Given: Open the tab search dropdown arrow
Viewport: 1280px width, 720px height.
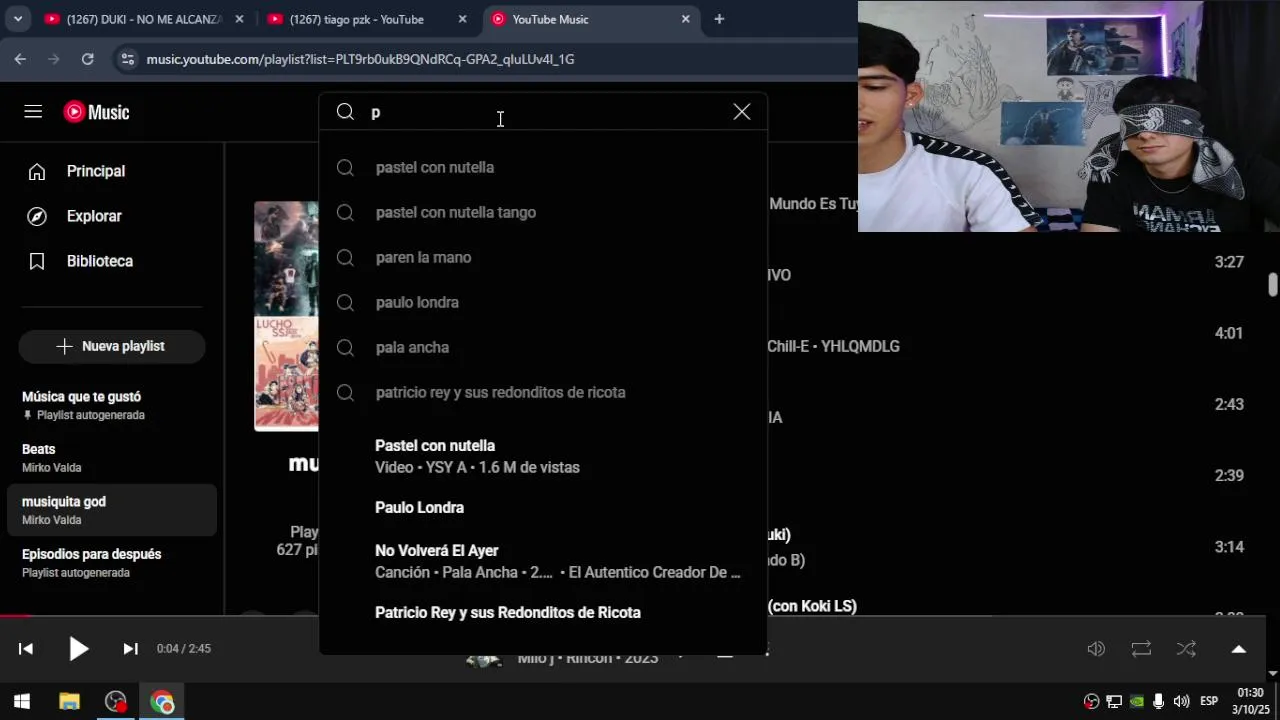Looking at the screenshot, I should [x=17, y=19].
